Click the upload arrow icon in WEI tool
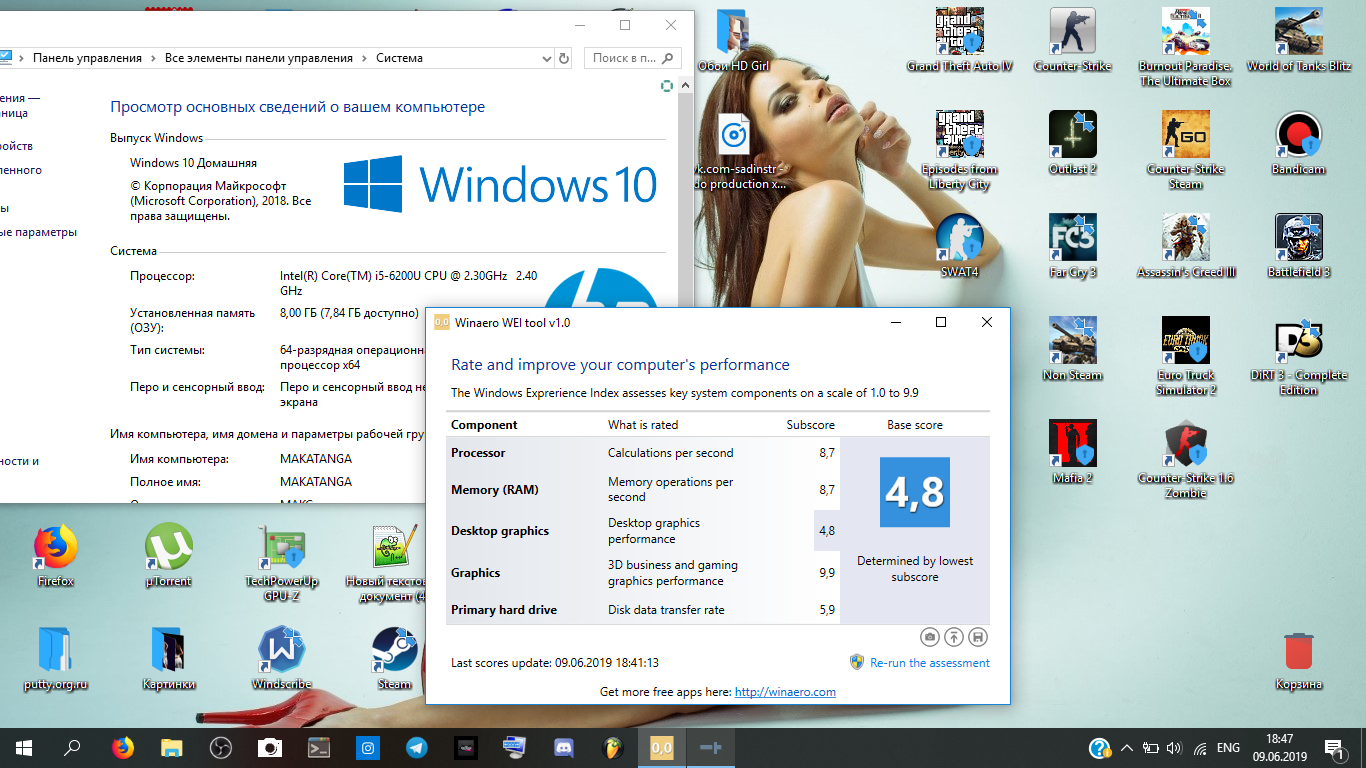 click(954, 637)
